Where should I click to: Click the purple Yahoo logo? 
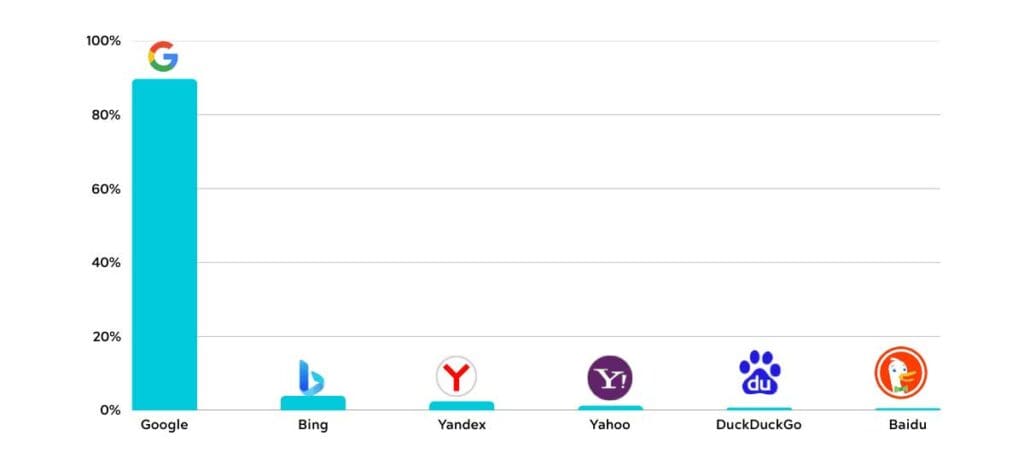click(609, 377)
